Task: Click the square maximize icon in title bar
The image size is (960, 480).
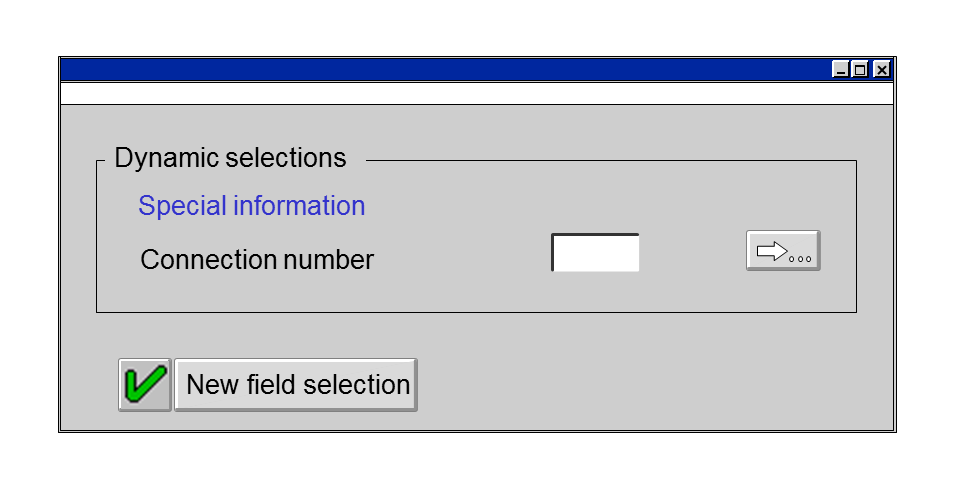Action: 860,70
